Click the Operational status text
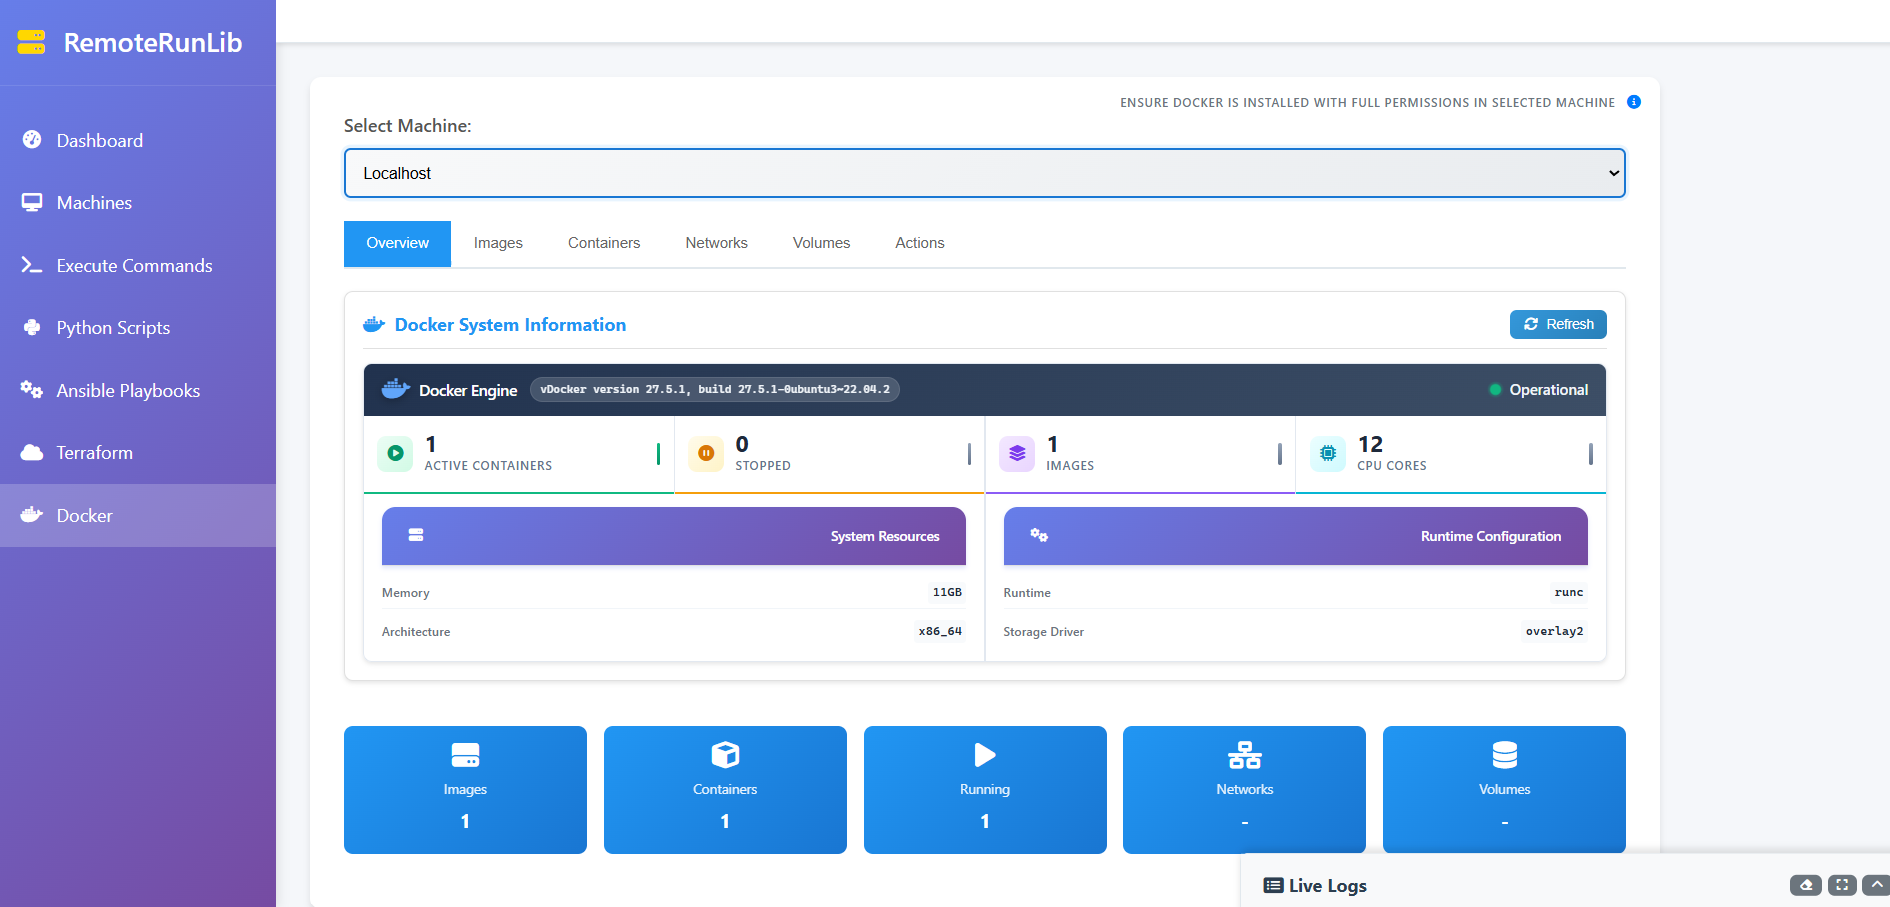The image size is (1890, 907). point(1548,390)
